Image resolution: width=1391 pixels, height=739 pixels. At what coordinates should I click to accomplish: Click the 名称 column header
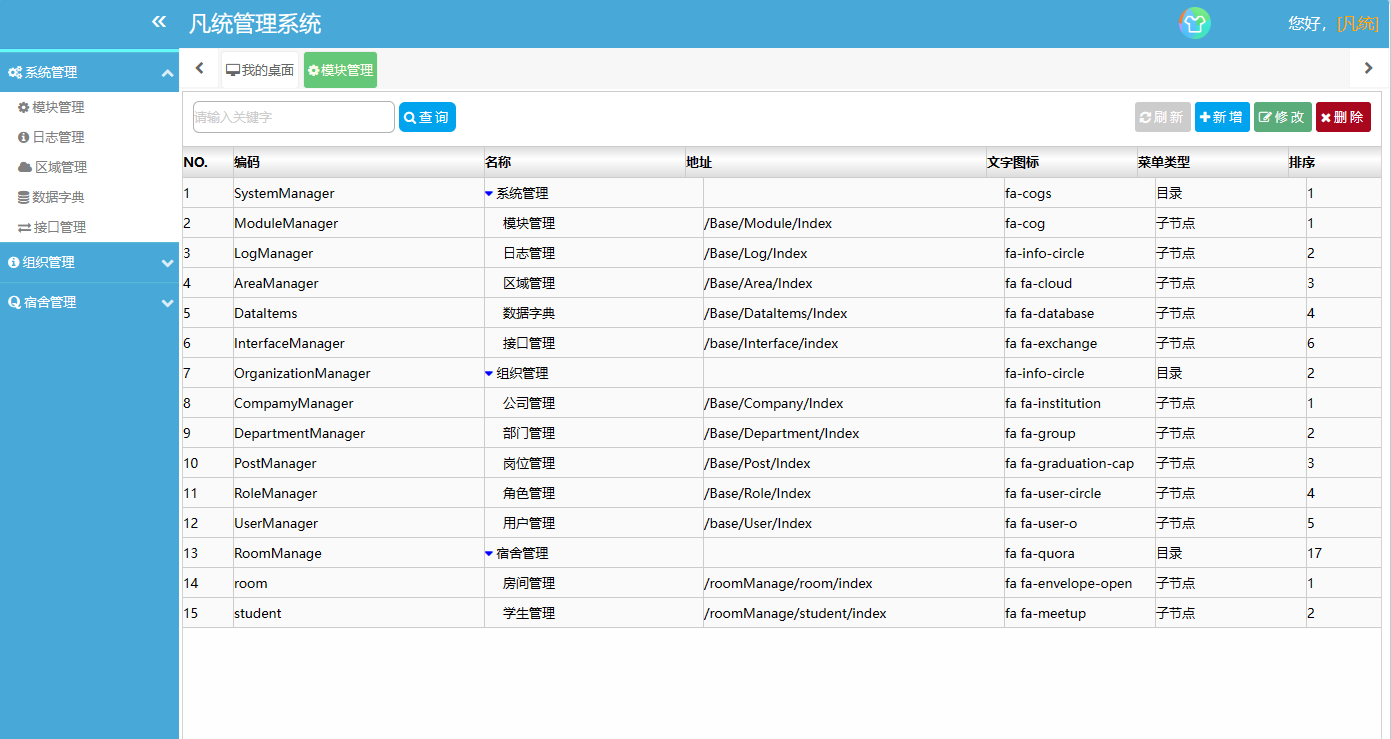[x=585, y=162]
